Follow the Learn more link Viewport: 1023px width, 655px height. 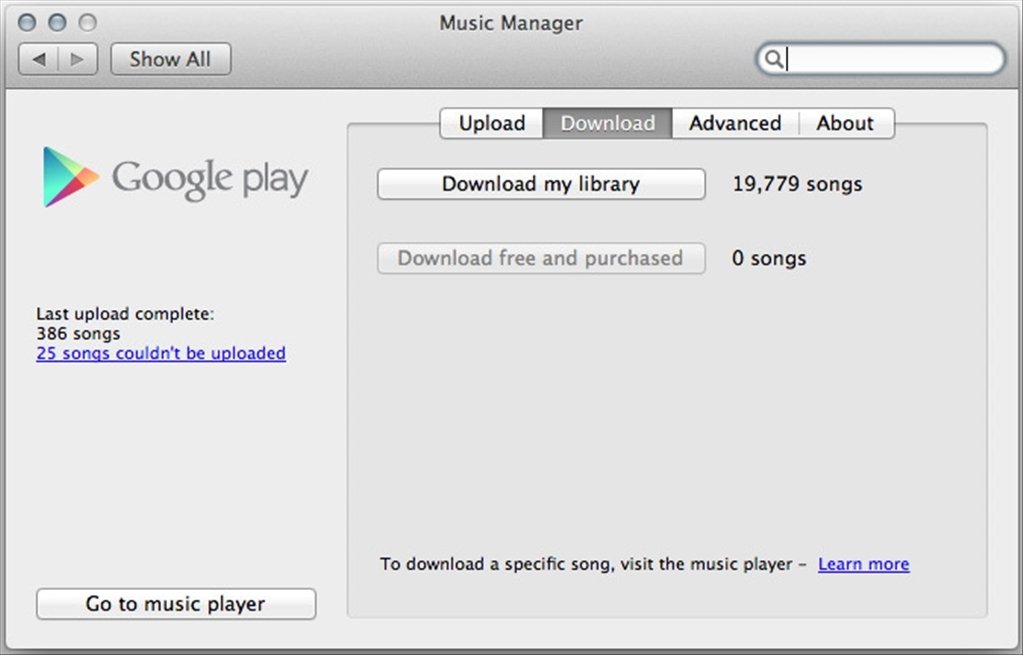coord(864,564)
